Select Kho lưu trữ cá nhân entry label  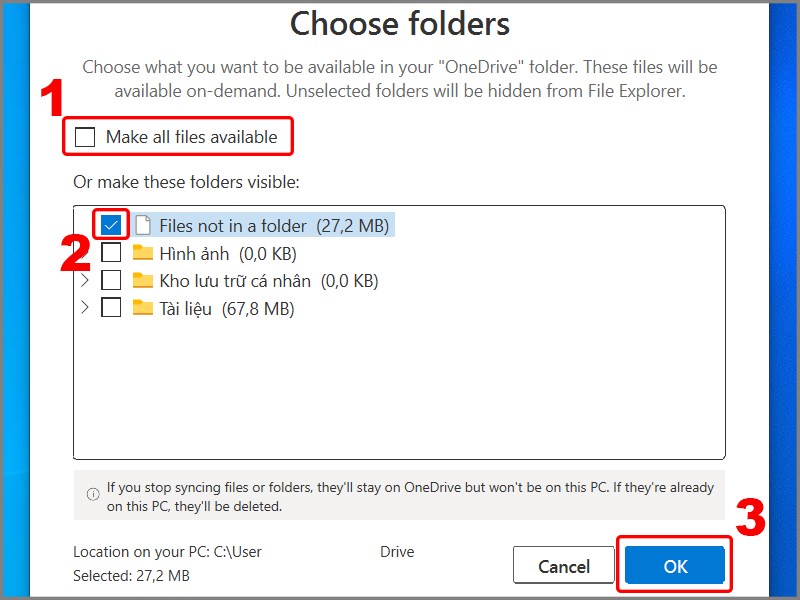pos(235,281)
